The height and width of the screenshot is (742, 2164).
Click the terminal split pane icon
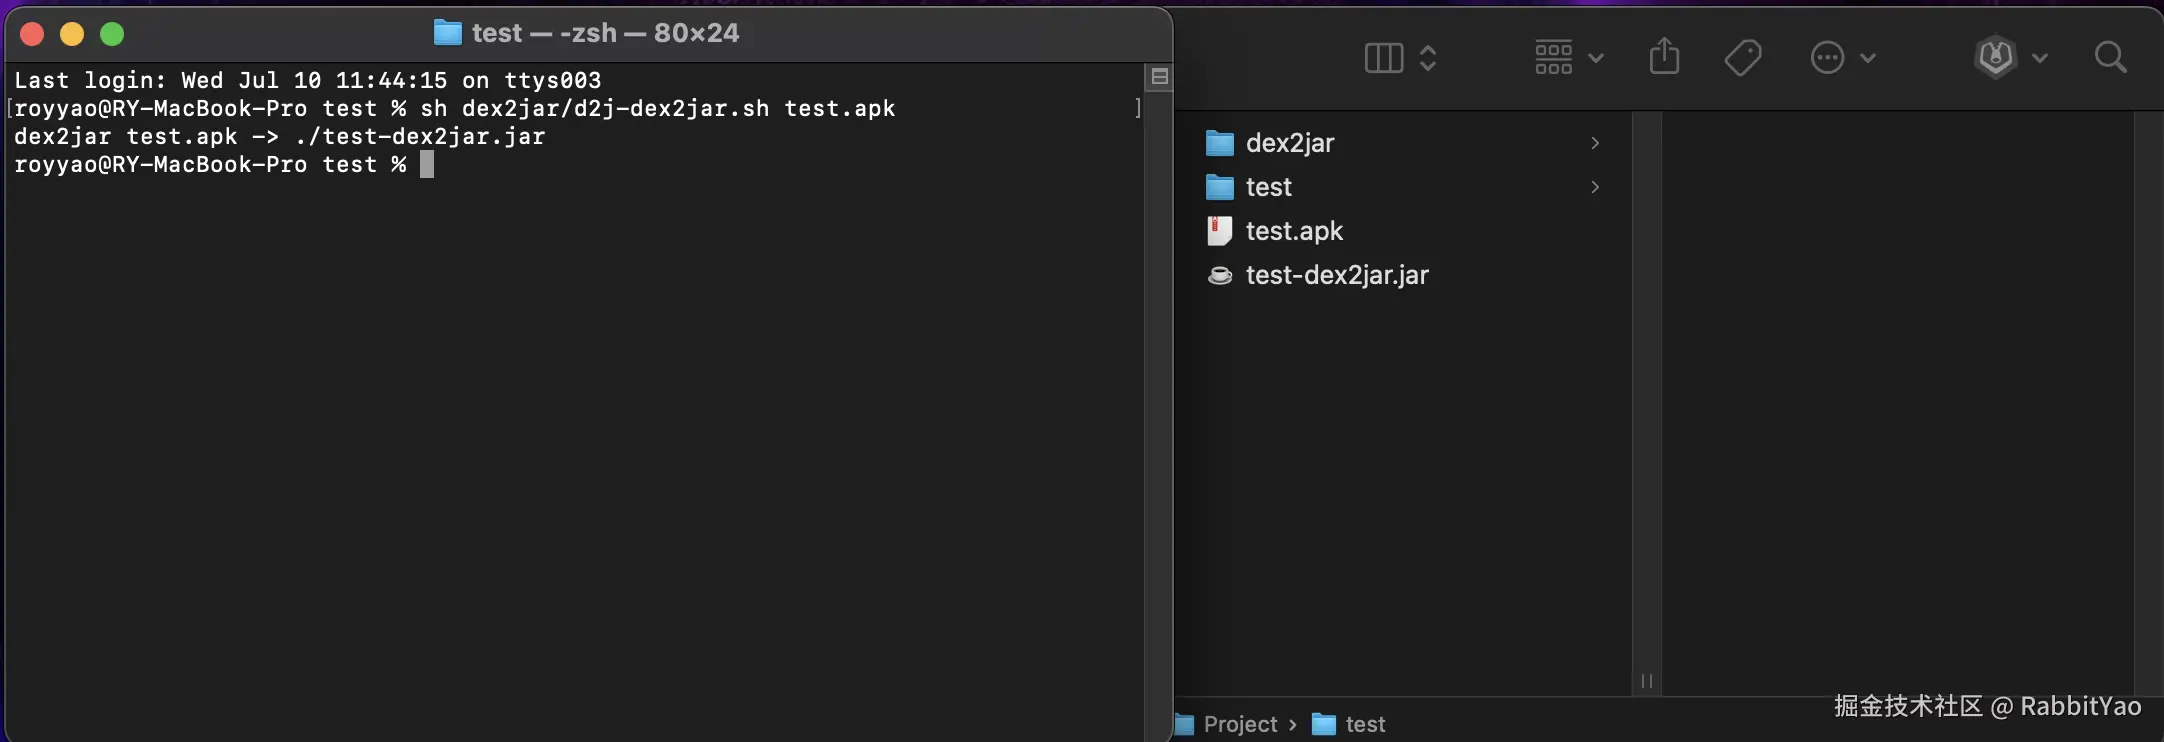pos(1159,77)
